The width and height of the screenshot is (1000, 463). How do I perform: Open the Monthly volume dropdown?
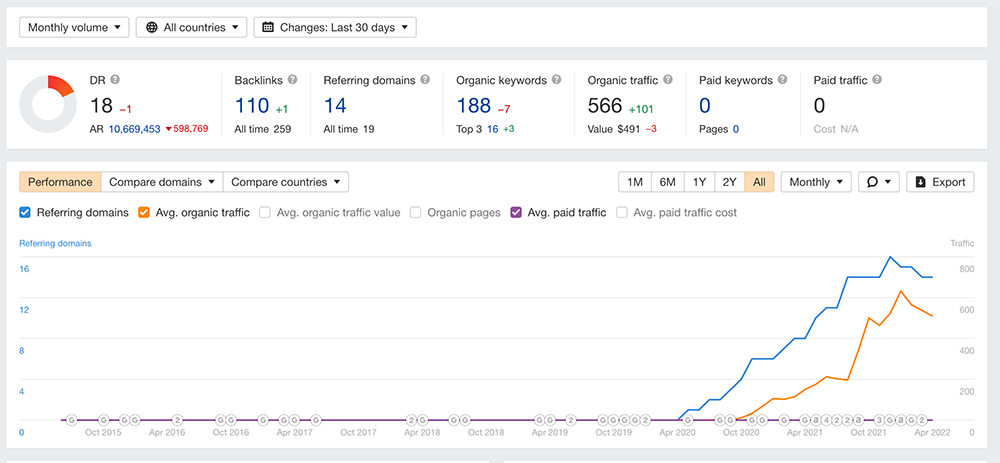76,27
